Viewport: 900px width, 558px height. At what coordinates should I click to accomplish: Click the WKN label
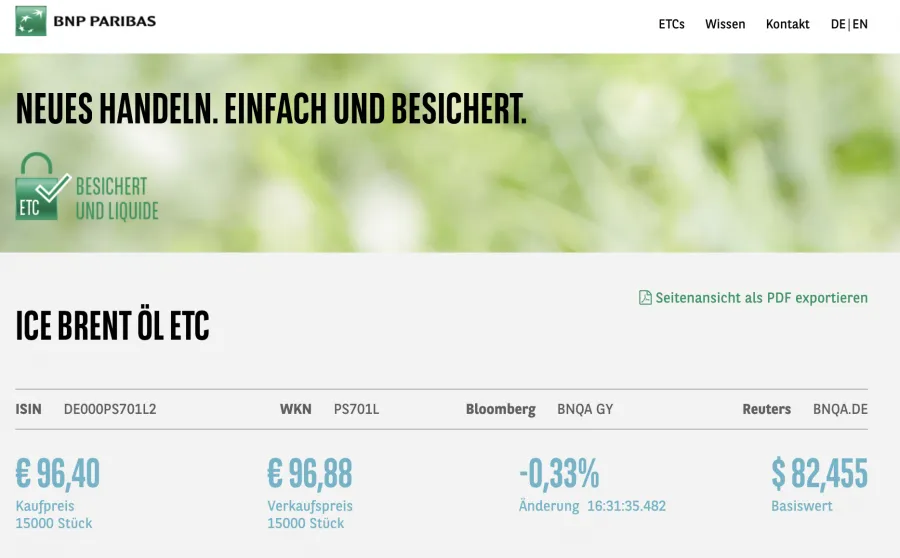(296, 409)
